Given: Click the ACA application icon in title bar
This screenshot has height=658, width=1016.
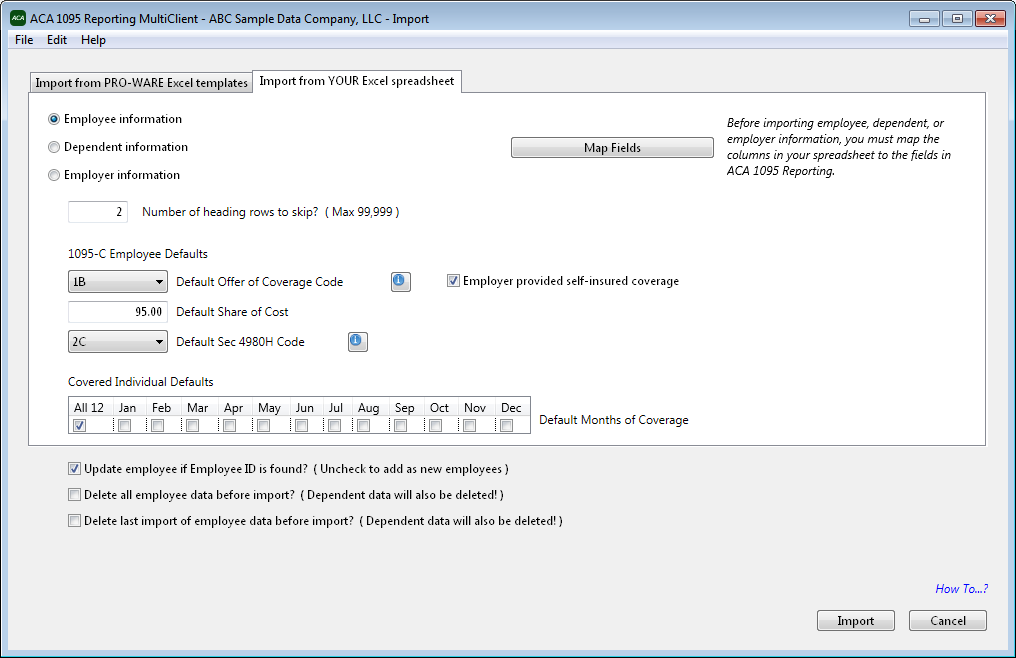Looking at the screenshot, I should pyautogui.click(x=17, y=18).
